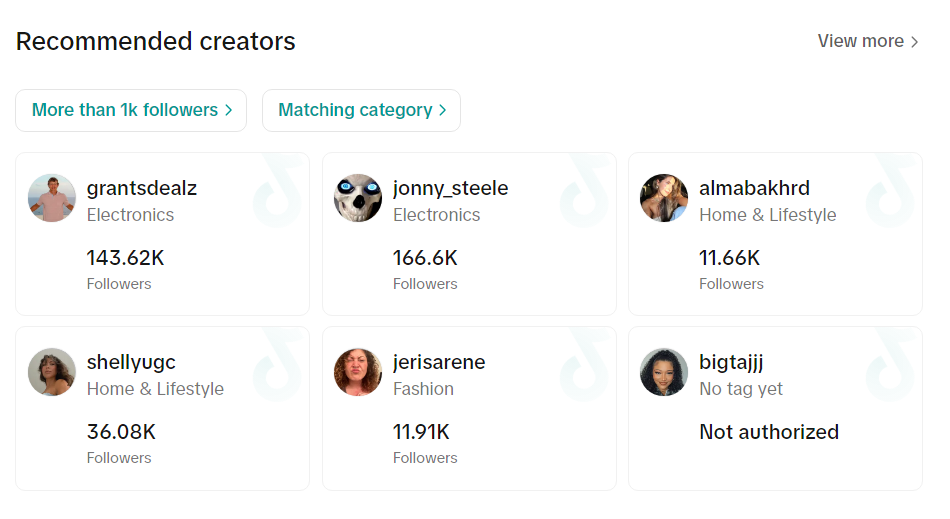Image resolution: width=950 pixels, height=519 pixels.
Task: Click jonny_steele skull avatar
Action: coord(358,198)
